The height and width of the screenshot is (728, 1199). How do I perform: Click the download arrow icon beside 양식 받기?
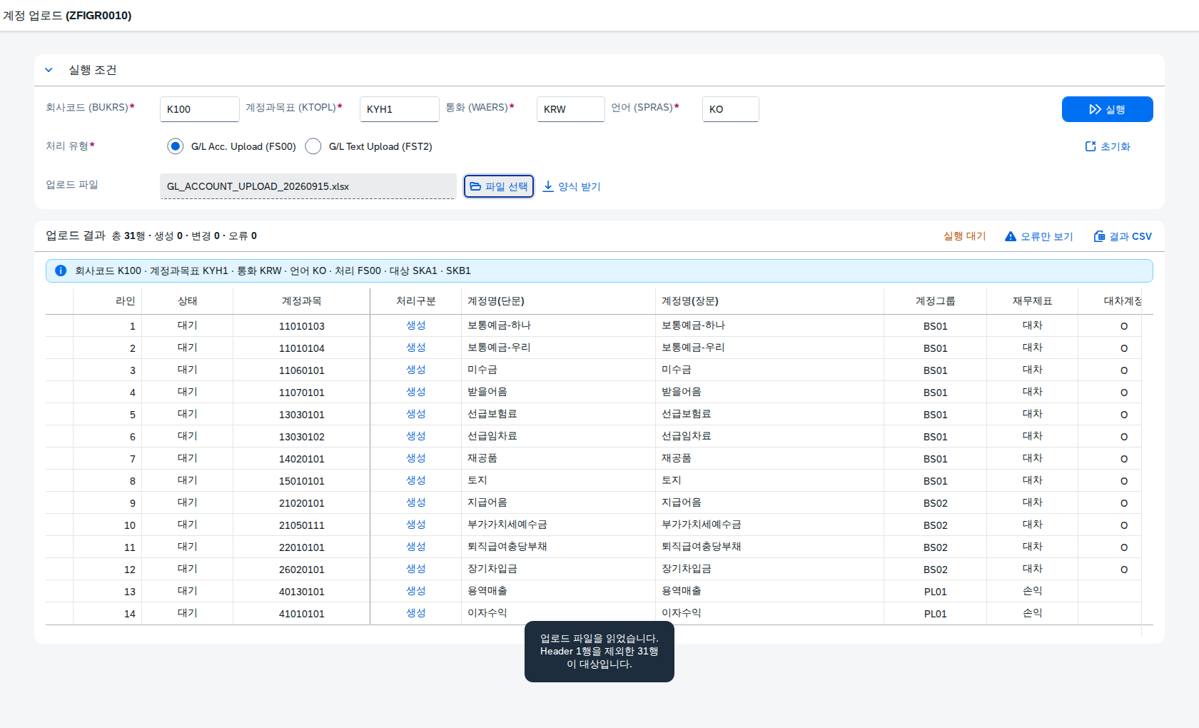click(x=548, y=187)
